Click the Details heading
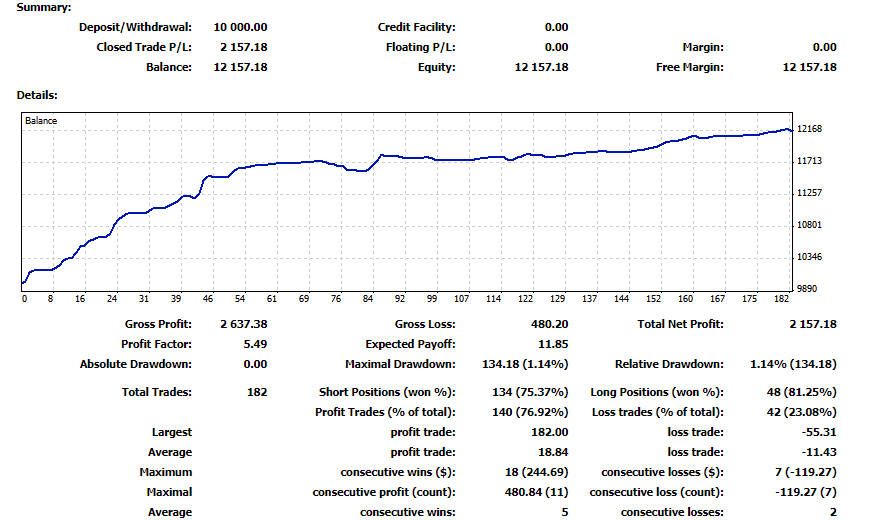Viewport: 894px width, 520px height. click(x=37, y=95)
